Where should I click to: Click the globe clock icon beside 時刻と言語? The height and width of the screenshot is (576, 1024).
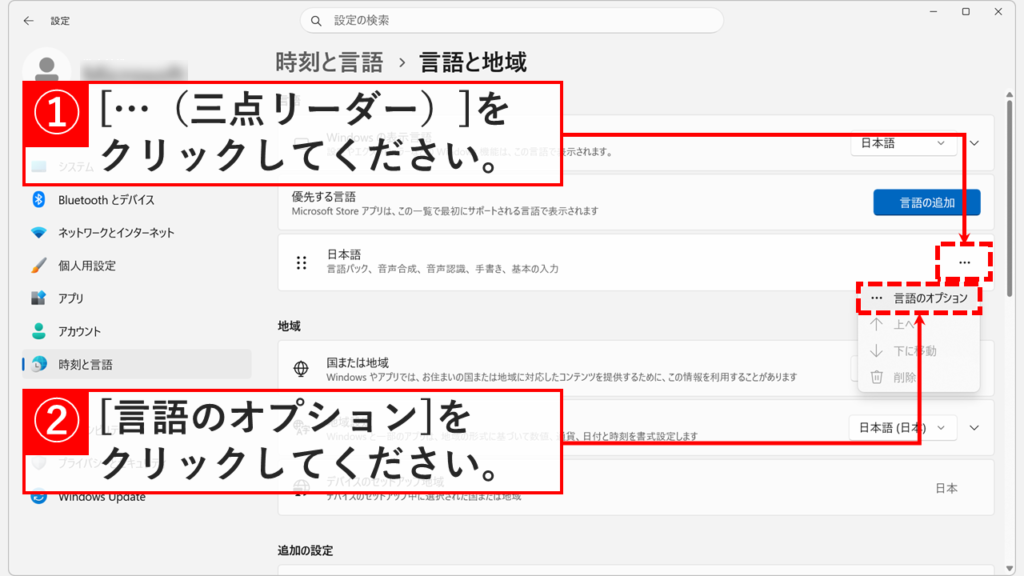click(x=39, y=364)
